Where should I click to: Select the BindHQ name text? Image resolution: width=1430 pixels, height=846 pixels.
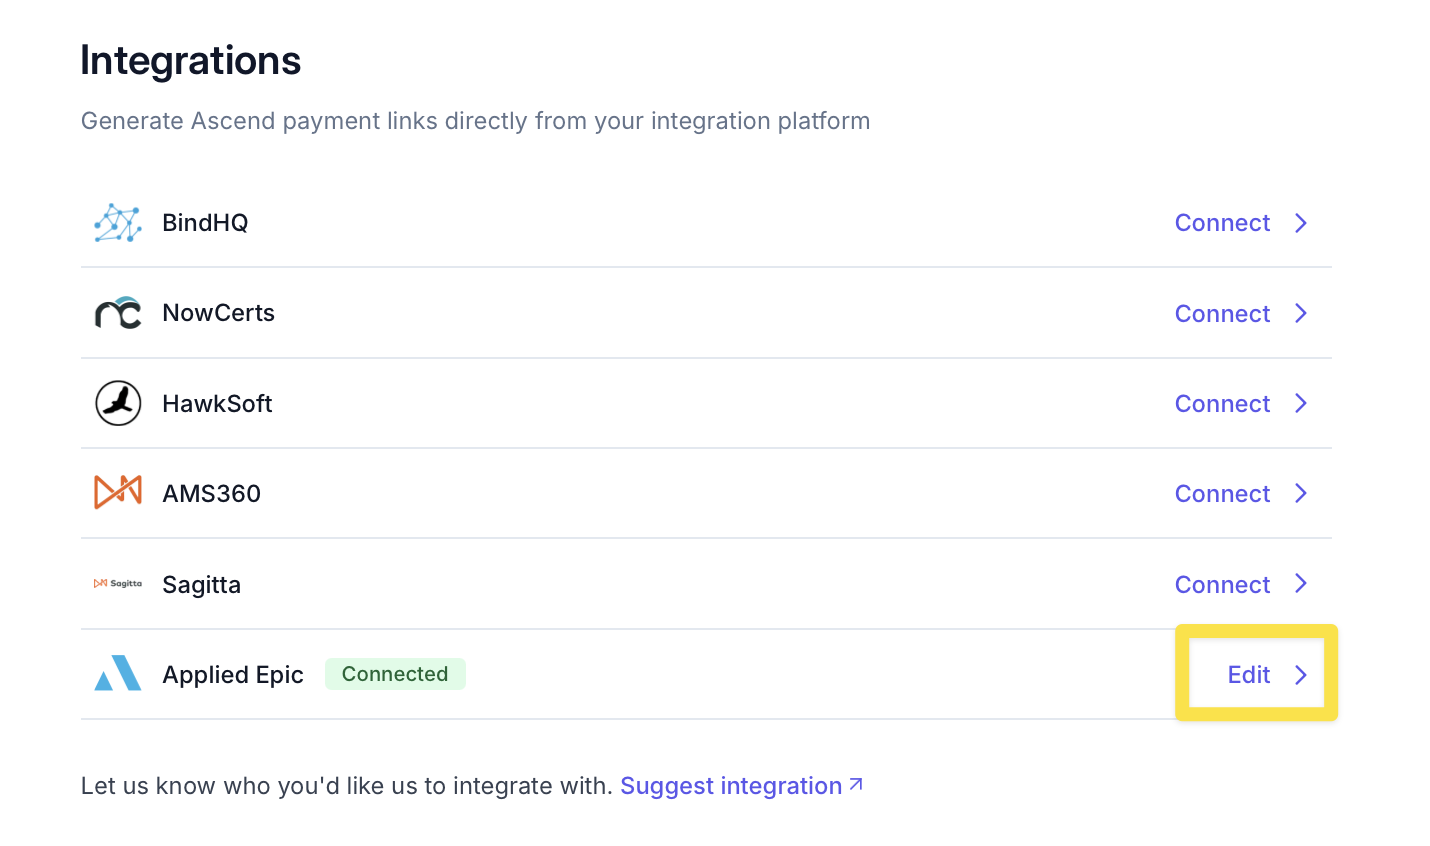205,223
